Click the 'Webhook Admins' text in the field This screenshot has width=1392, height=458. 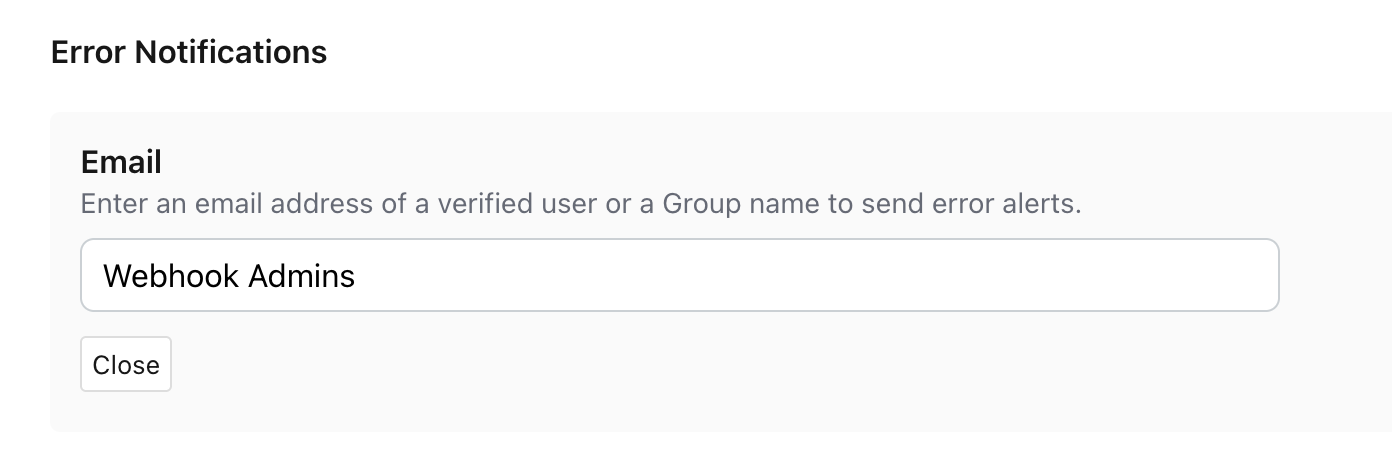(x=229, y=276)
